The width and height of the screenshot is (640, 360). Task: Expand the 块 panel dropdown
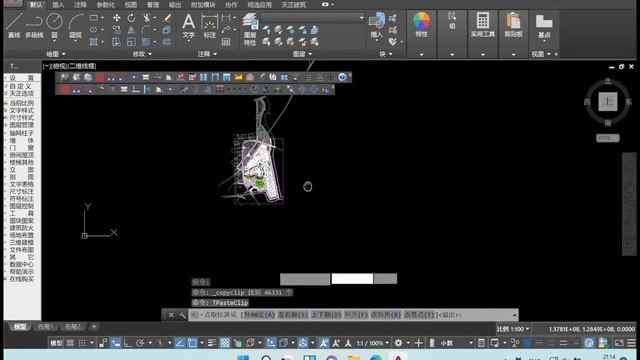point(386,54)
